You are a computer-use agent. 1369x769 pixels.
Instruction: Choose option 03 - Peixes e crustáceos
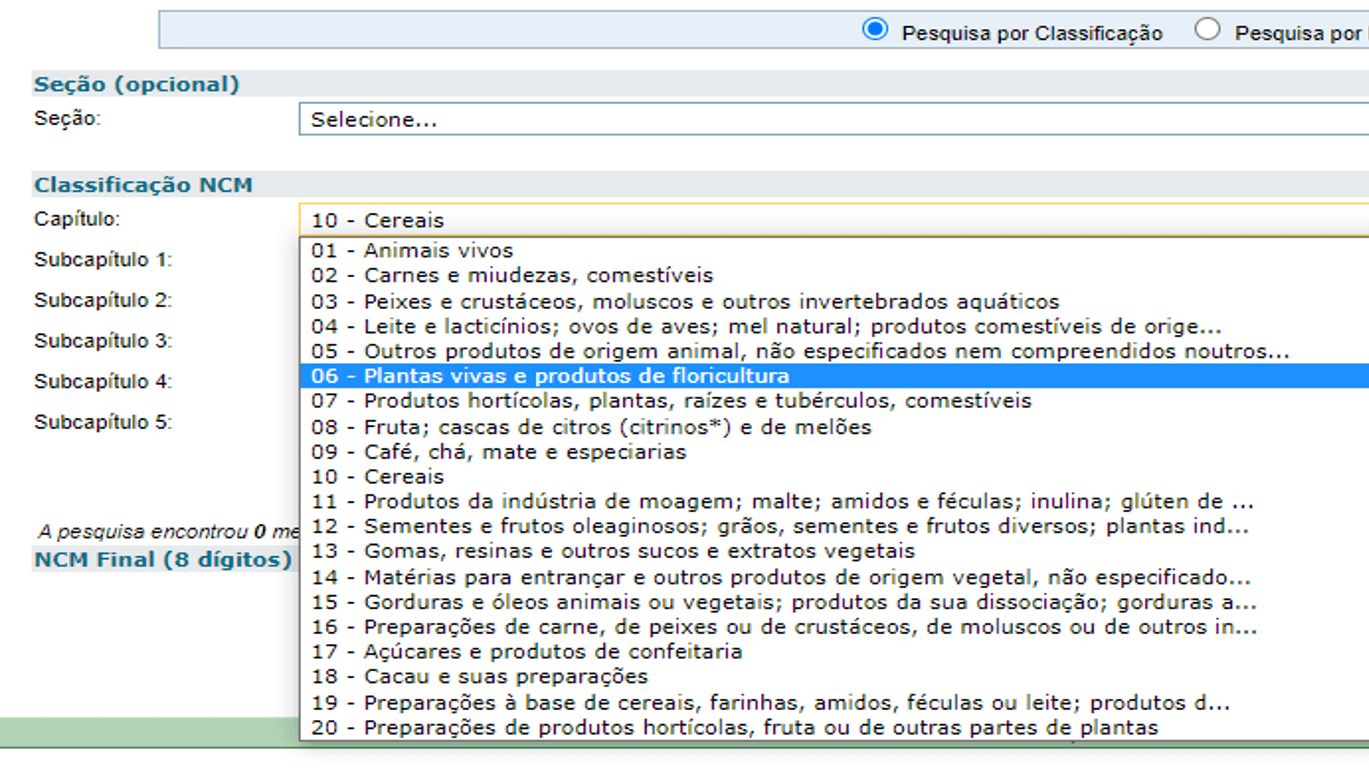600,300
